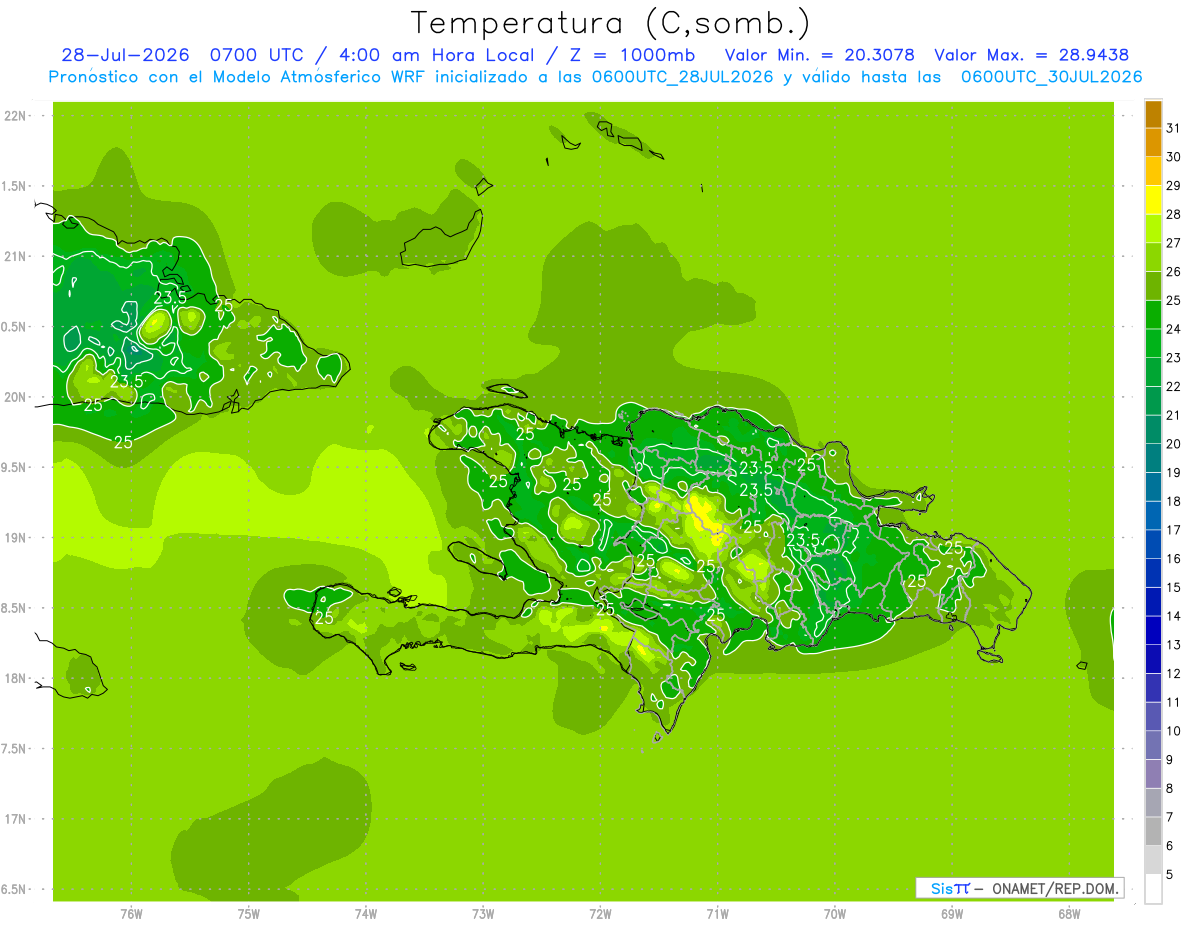Click the "22N" latitude label
Image resolution: width=1200 pixels, height=927 pixels.
coord(15,116)
